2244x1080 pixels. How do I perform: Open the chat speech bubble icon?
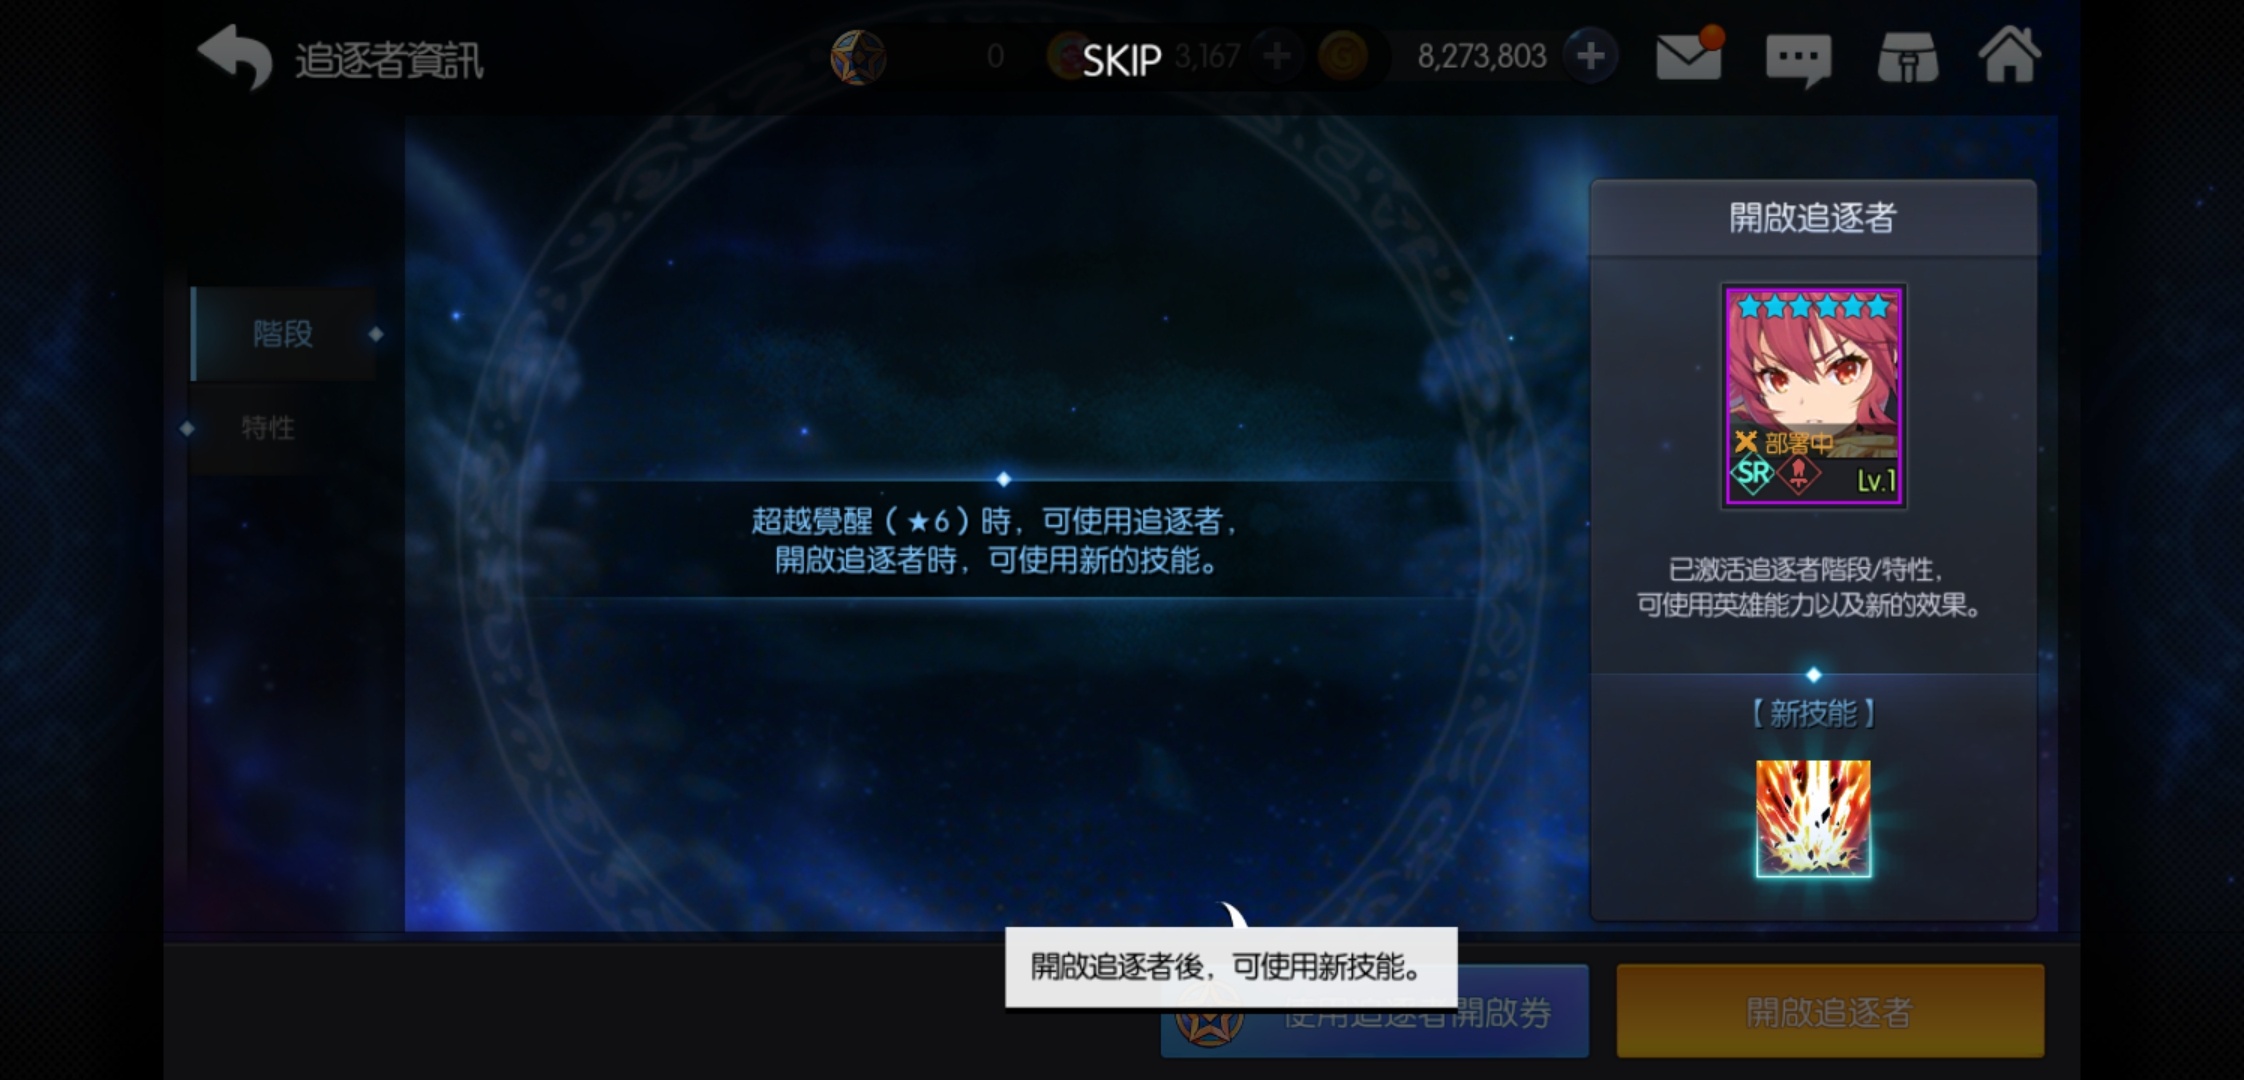pyautogui.click(x=1798, y=60)
